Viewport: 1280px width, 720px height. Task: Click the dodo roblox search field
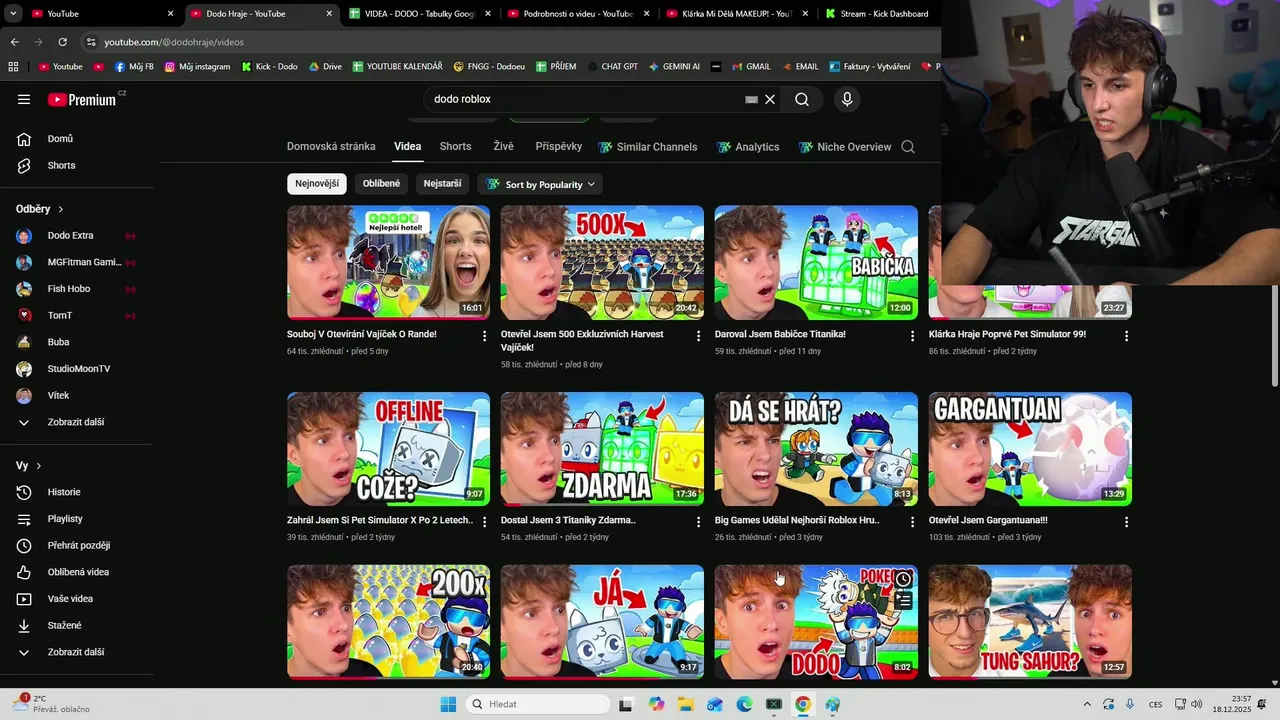point(585,99)
